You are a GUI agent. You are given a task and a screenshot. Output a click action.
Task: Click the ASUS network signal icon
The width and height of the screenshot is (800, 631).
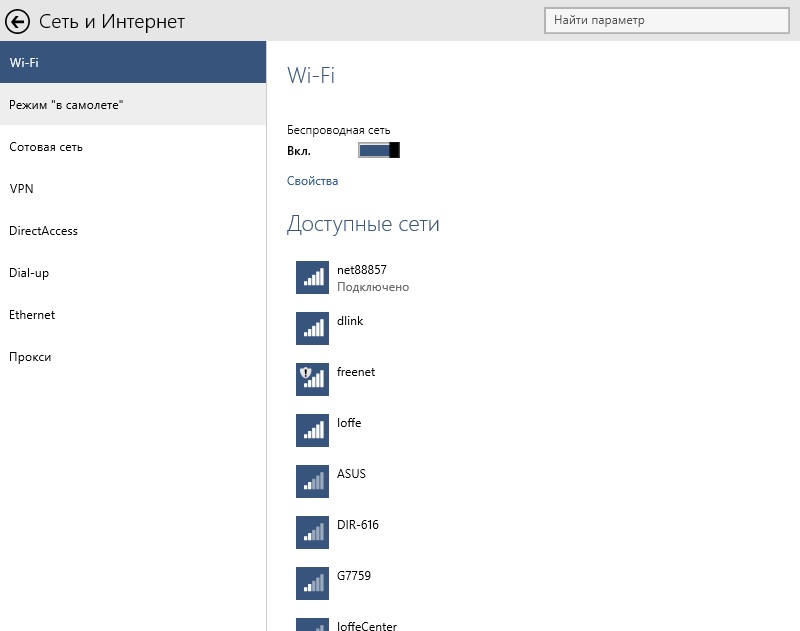[312, 482]
